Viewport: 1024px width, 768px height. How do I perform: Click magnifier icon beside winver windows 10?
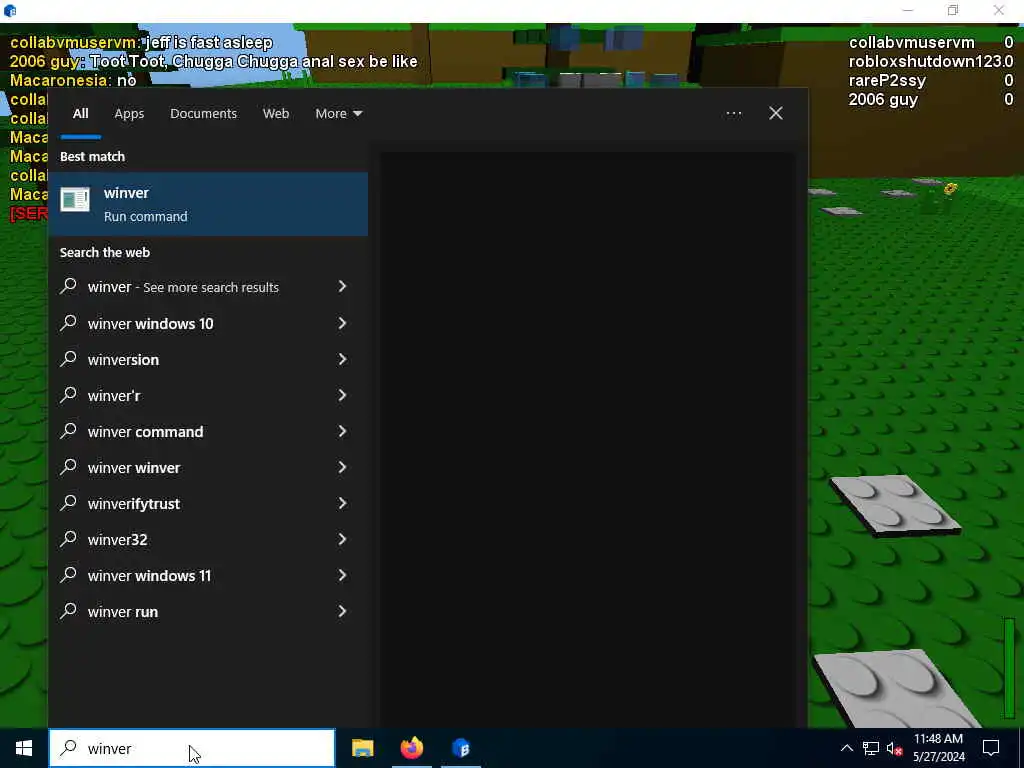[x=69, y=323]
